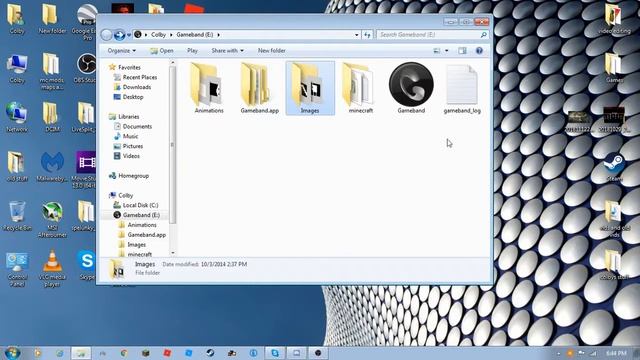The height and width of the screenshot is (360, 640).
Task: Open the Videos library
Action: click(131, 156)
